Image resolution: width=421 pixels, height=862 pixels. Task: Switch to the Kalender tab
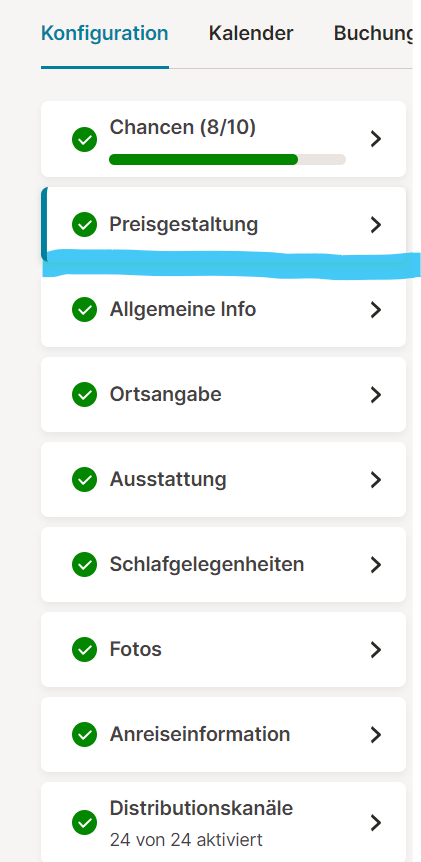(x=251, y=34)
